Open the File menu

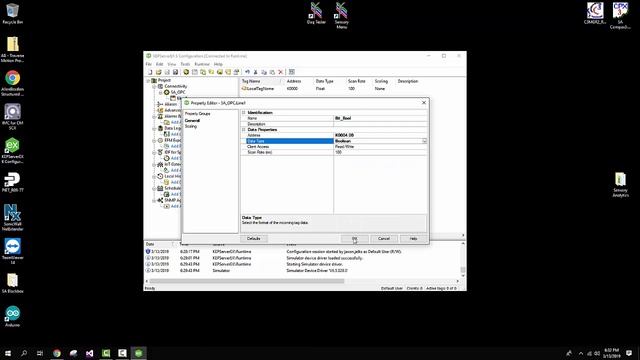pyautogui.click(x=149, y=64)
